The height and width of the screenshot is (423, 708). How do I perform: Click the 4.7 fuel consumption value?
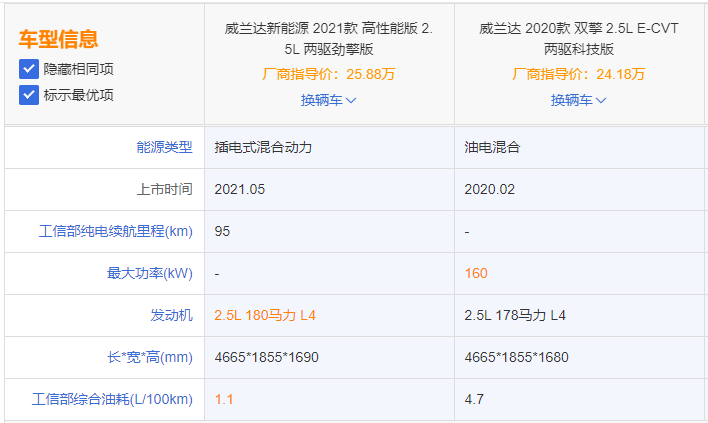point(474,399)
